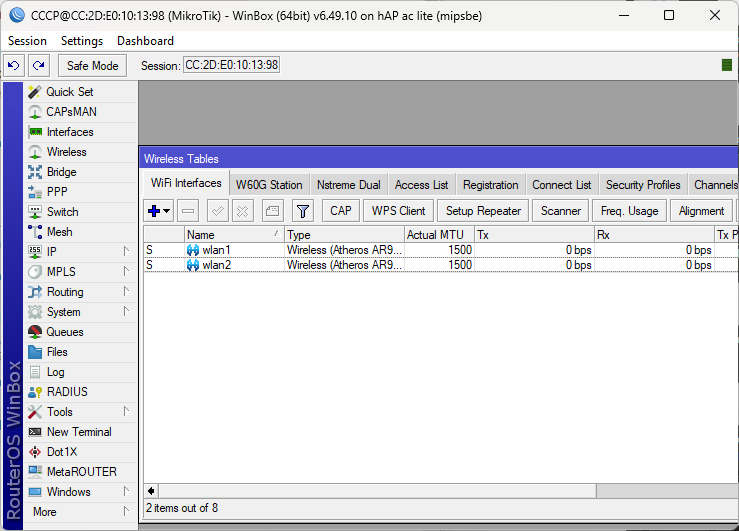Click the WinBox logo in title bar

tap(16, 16)
